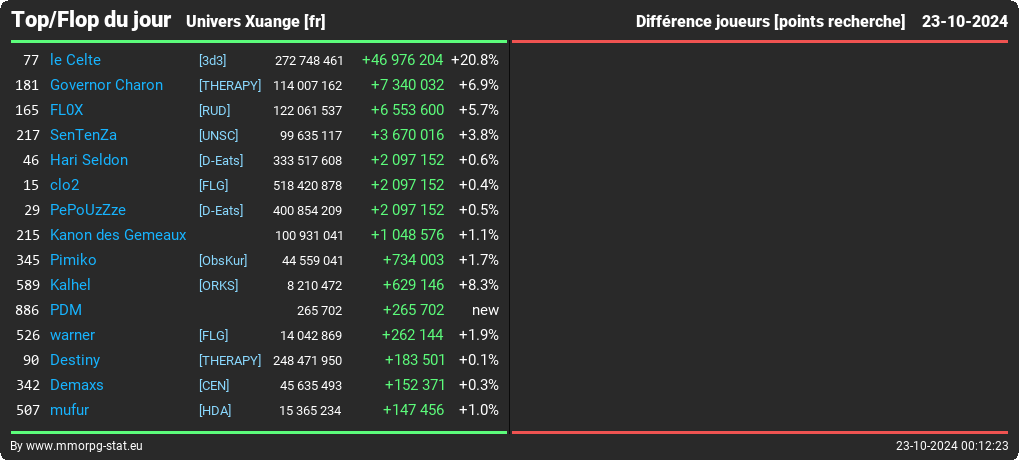Select the Univers Xuange [fr] heading
Screen dimensions: 1019x460
[255, 22]
